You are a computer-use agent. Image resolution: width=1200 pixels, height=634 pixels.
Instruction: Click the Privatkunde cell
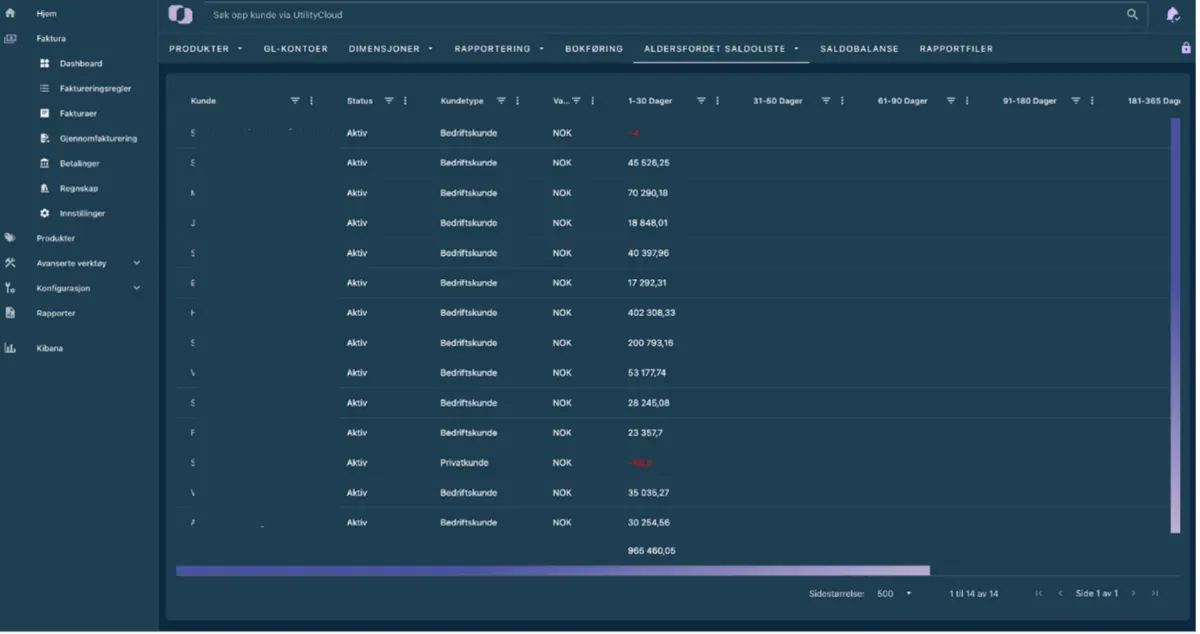[x=464, y=463]
